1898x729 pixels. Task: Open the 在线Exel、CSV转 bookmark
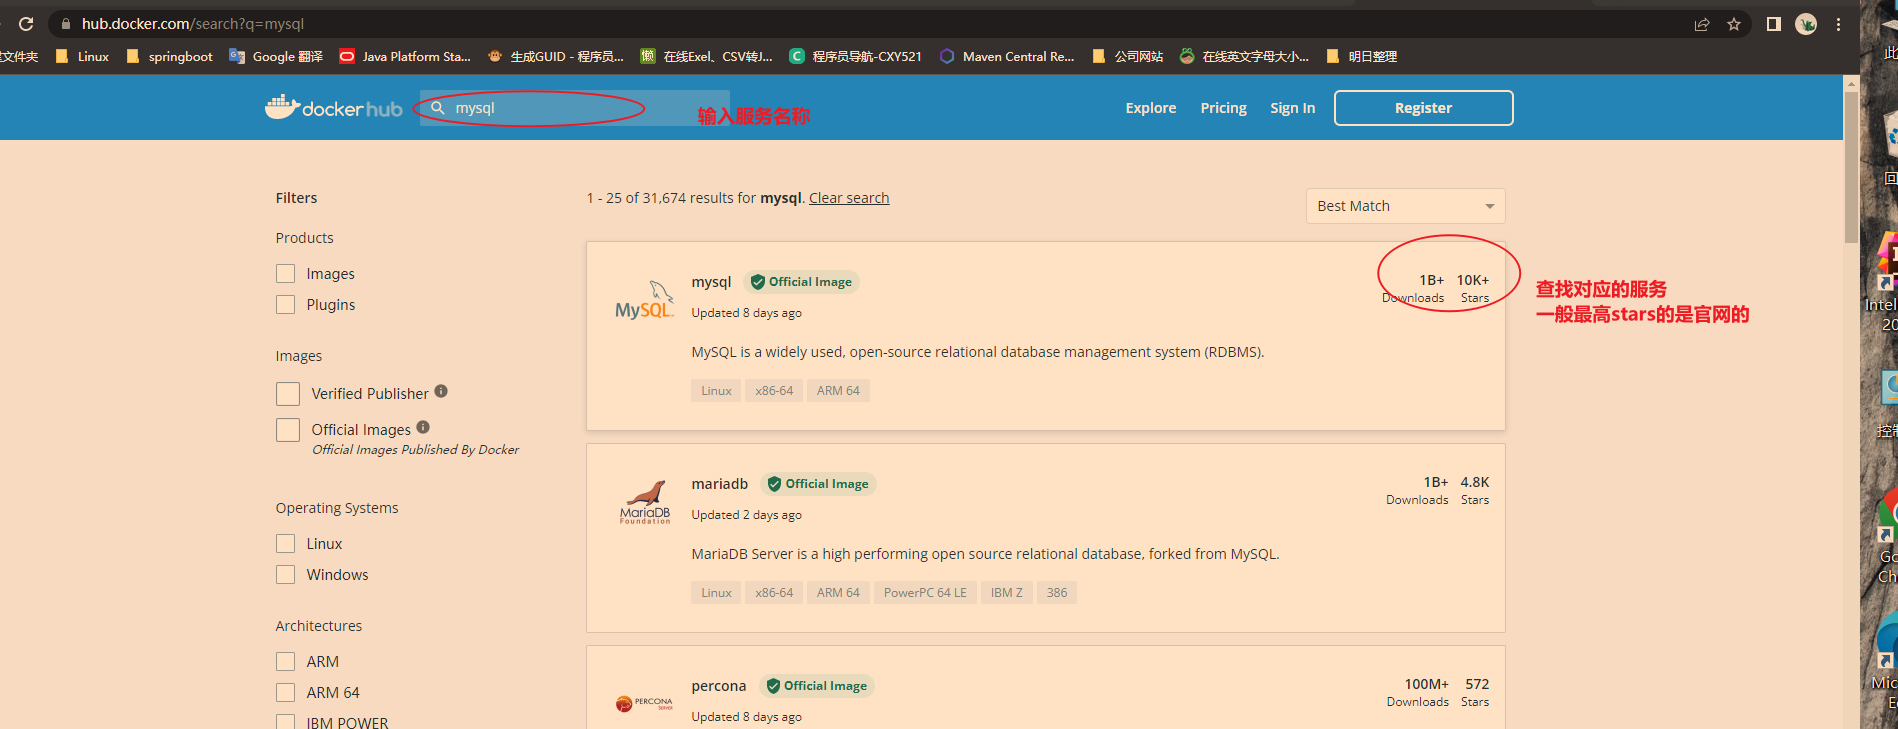[707, 56]
